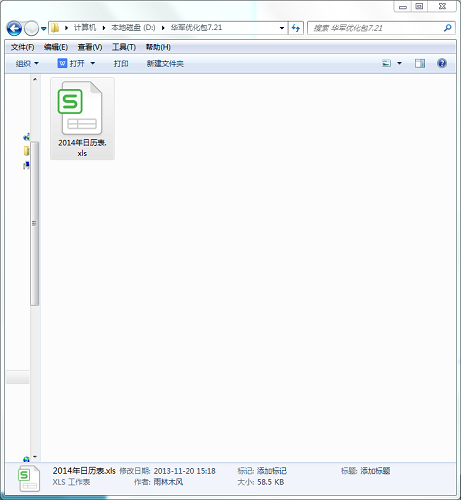The image size is (461, 500).
Task: Click the folder icon in address bar
Action: (55, 28)
